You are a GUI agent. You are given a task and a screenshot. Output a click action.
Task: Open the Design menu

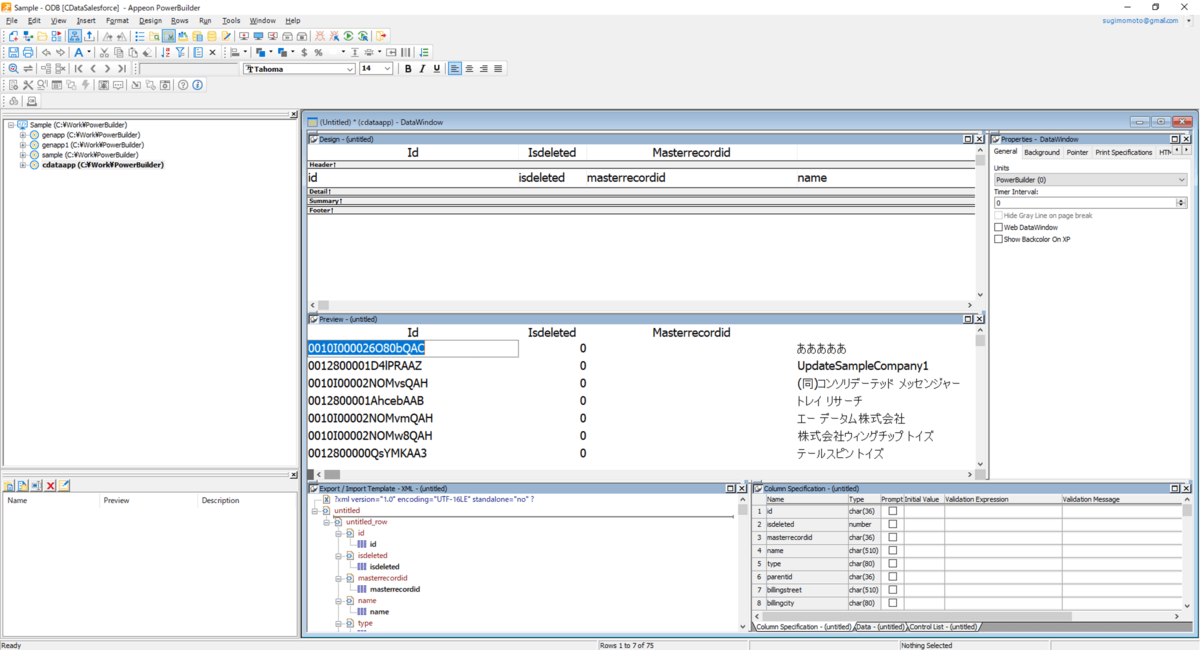pos(150,20)
